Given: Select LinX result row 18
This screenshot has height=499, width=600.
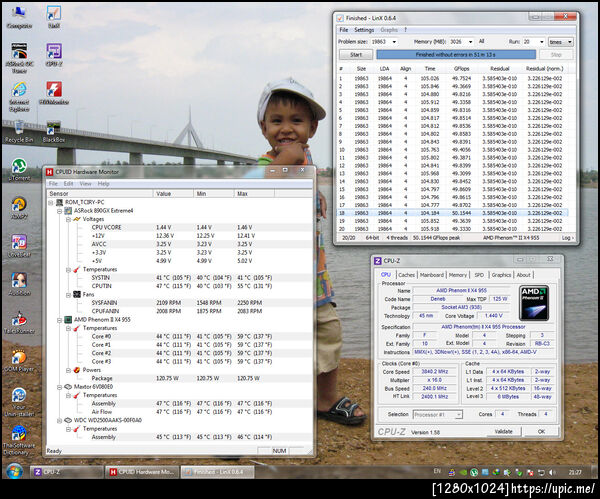Looking at the screenshot, I should point(452,213).
